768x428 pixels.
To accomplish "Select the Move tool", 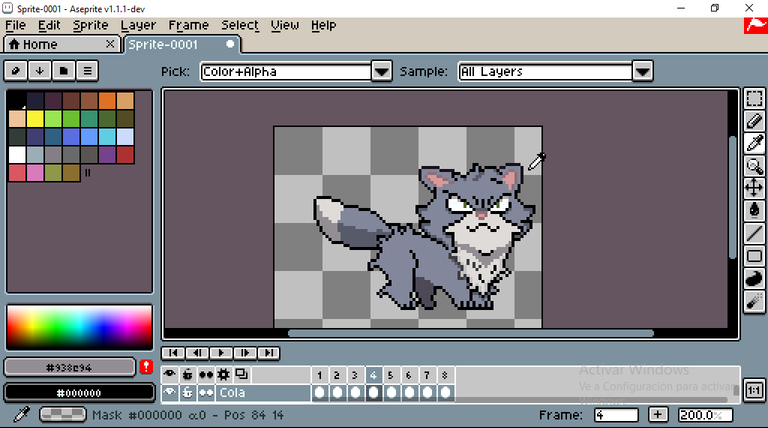I will [754, 188].
